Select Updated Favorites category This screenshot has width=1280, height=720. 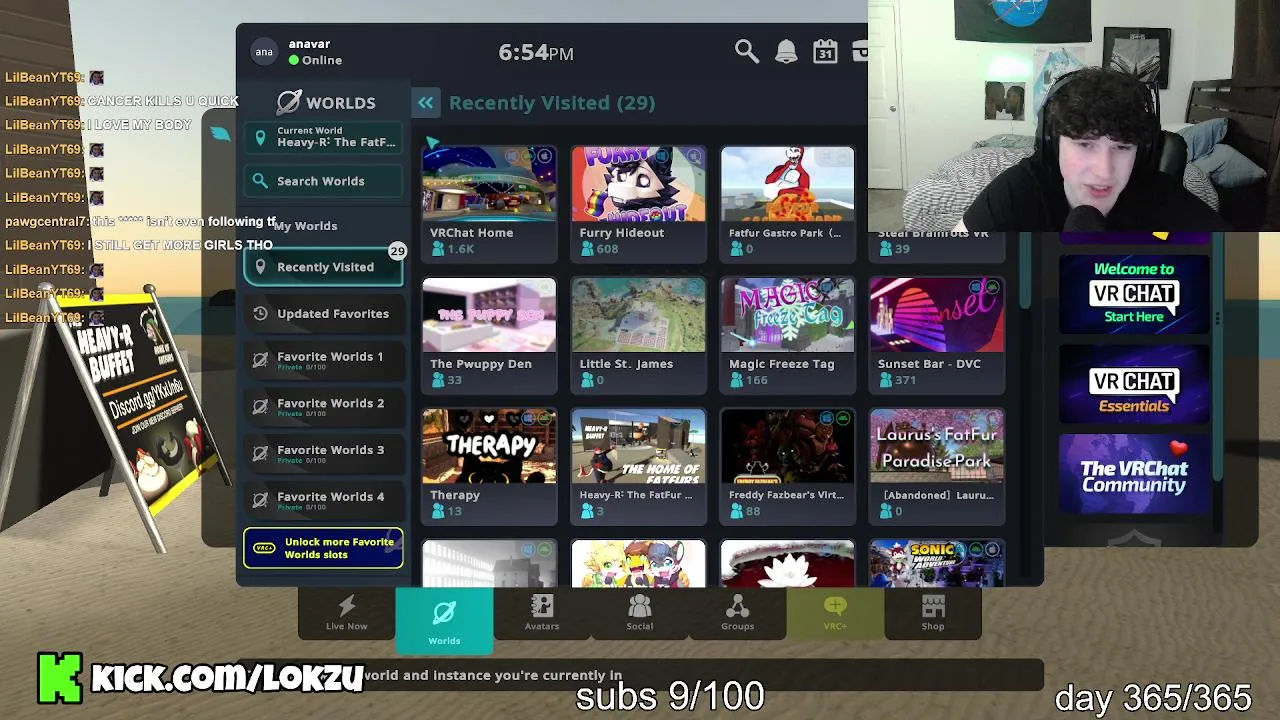click(x=323, y=314)
